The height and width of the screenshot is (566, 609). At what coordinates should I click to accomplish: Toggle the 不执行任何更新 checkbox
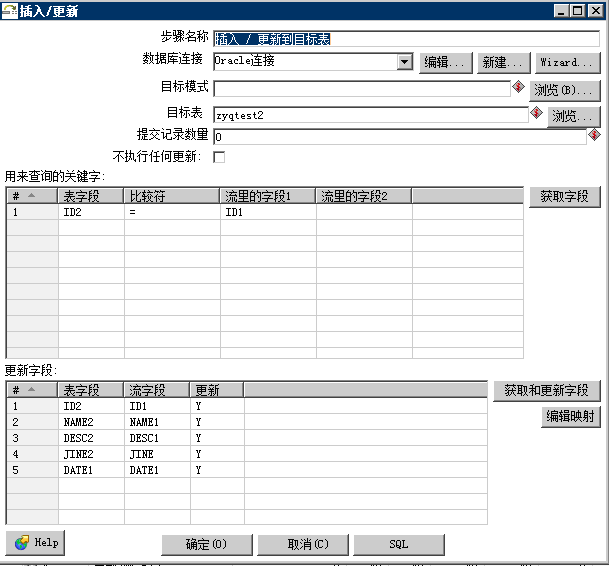point(219,157)
